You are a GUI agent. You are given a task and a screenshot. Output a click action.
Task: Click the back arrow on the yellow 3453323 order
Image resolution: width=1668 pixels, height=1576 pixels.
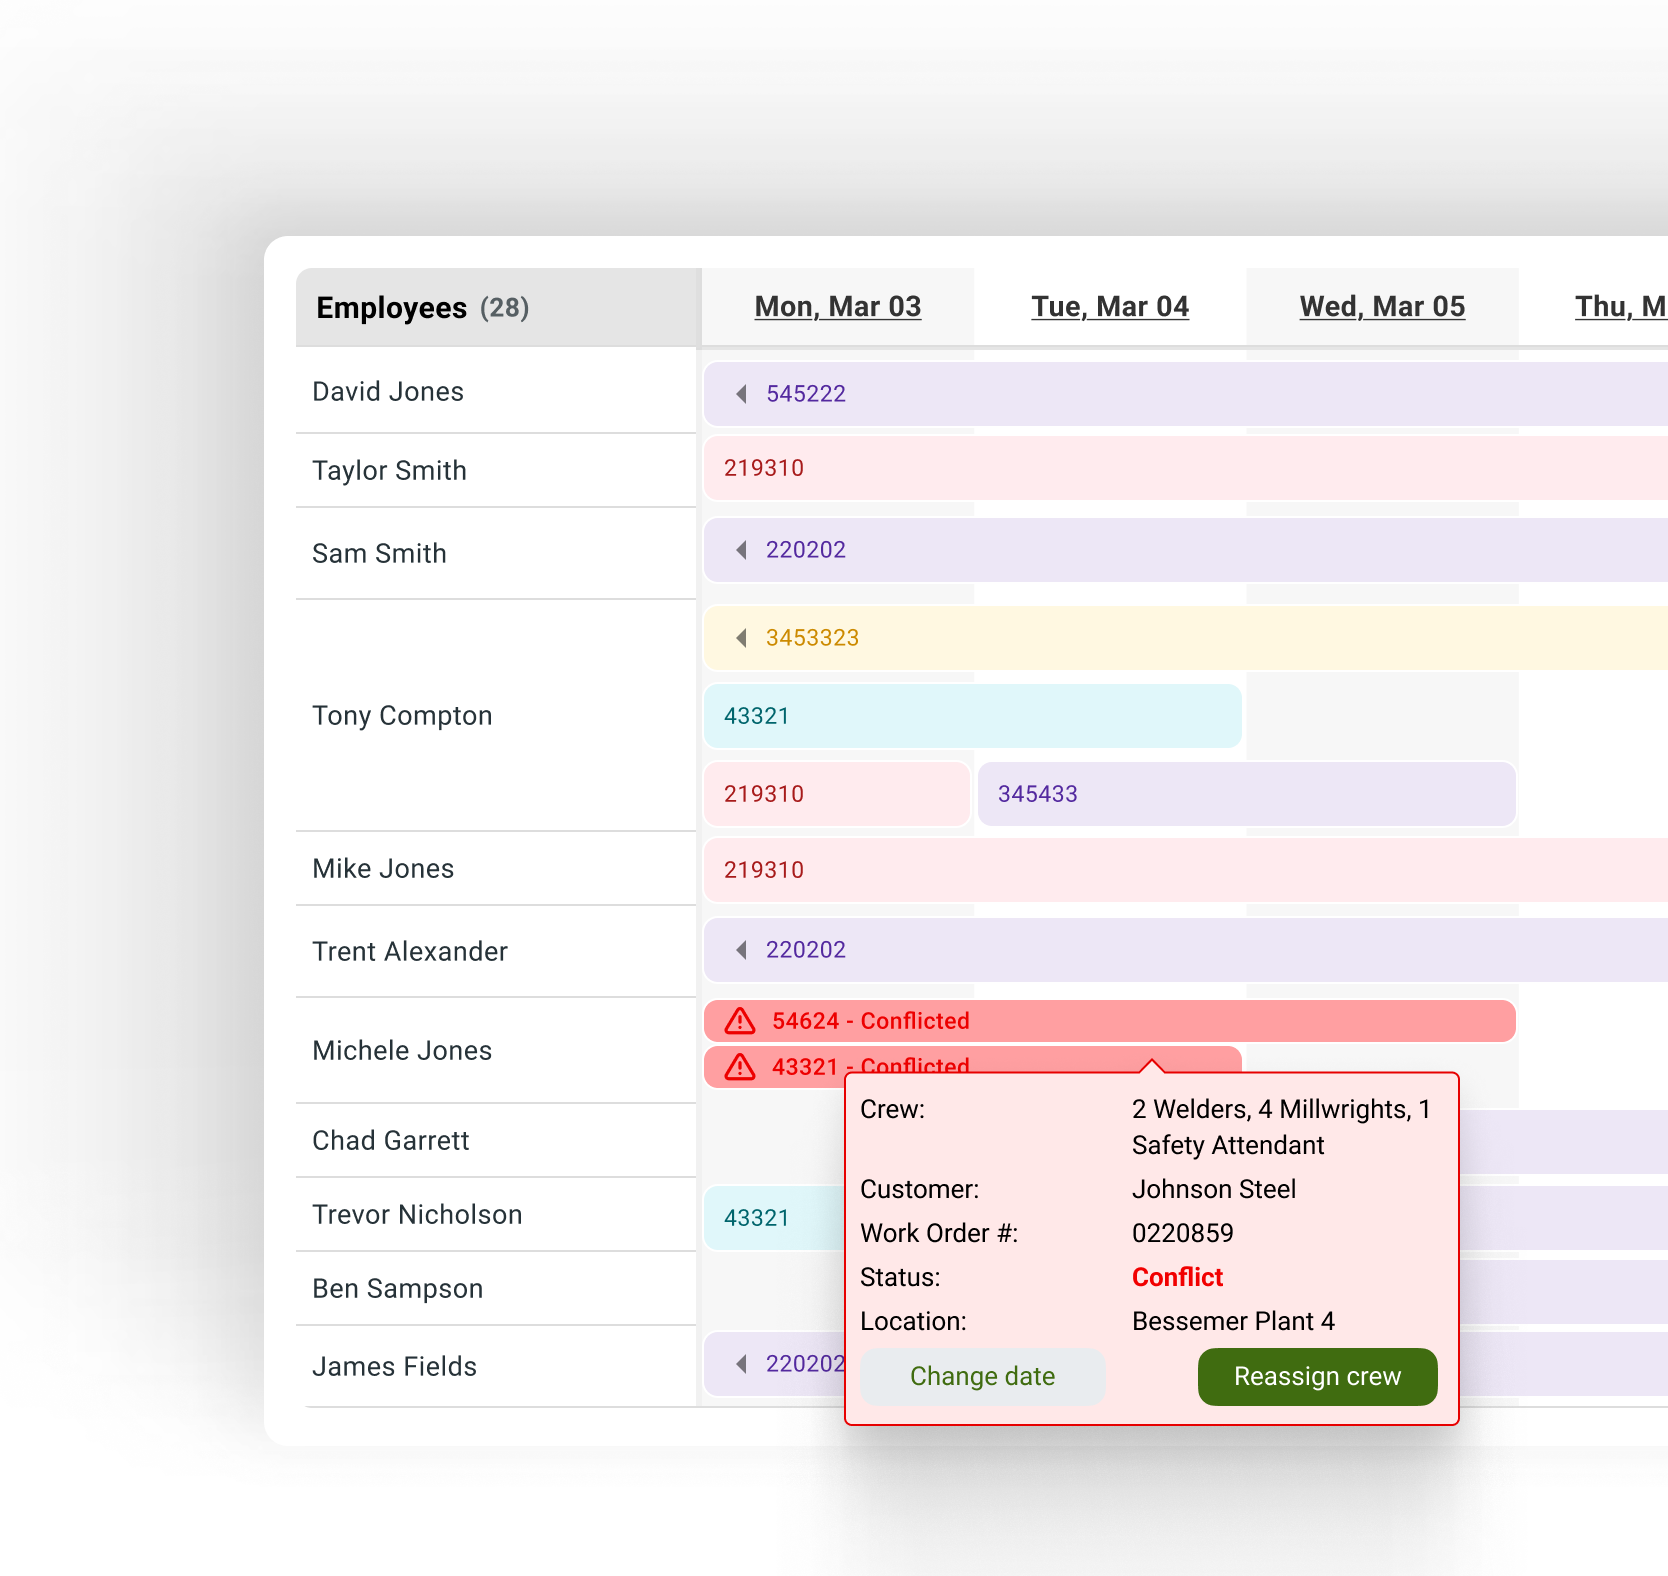(741, 637)
